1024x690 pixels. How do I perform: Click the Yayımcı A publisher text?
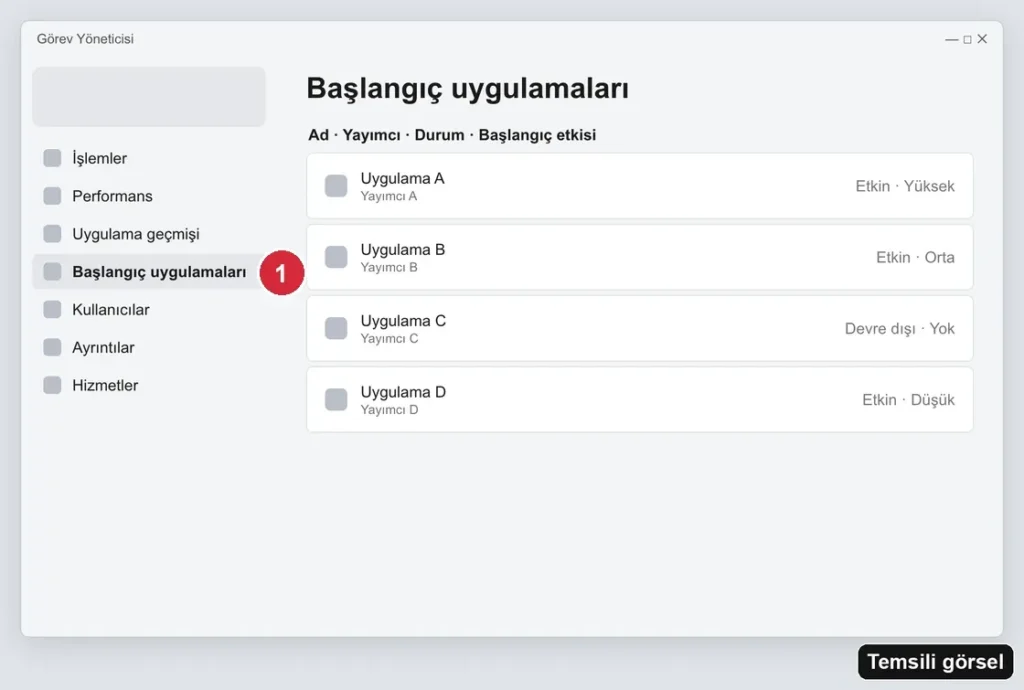(389, 196)
